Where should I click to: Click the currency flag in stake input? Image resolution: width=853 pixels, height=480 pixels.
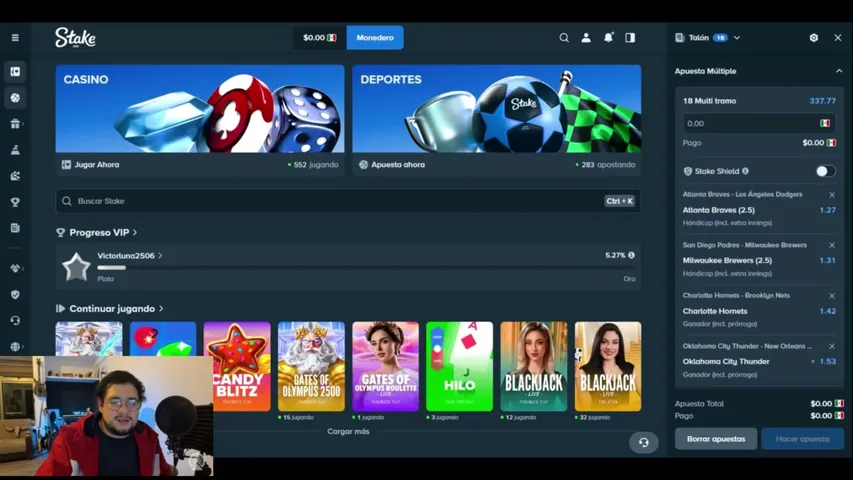825,124
